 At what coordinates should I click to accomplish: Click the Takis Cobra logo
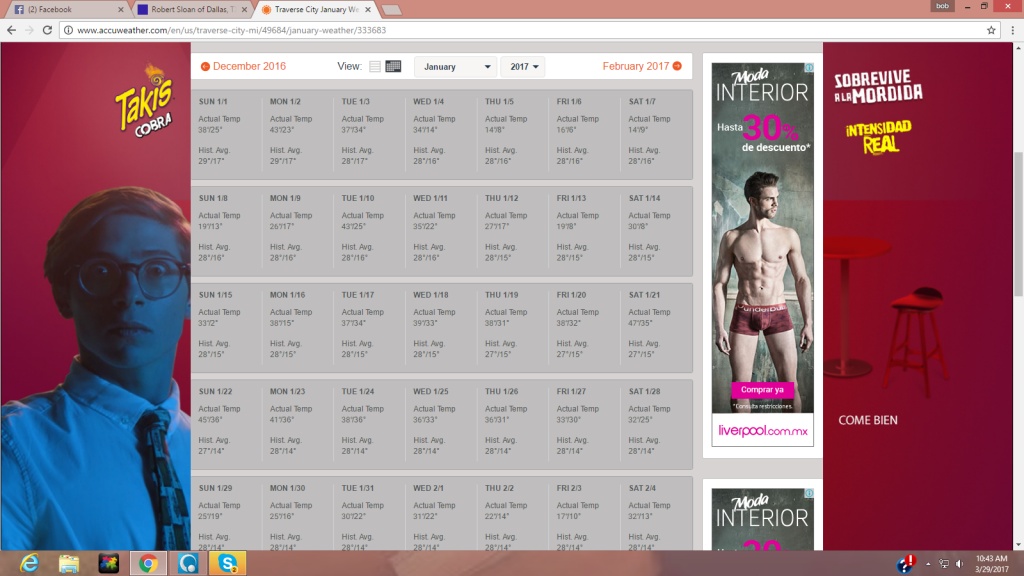(145, 101)
